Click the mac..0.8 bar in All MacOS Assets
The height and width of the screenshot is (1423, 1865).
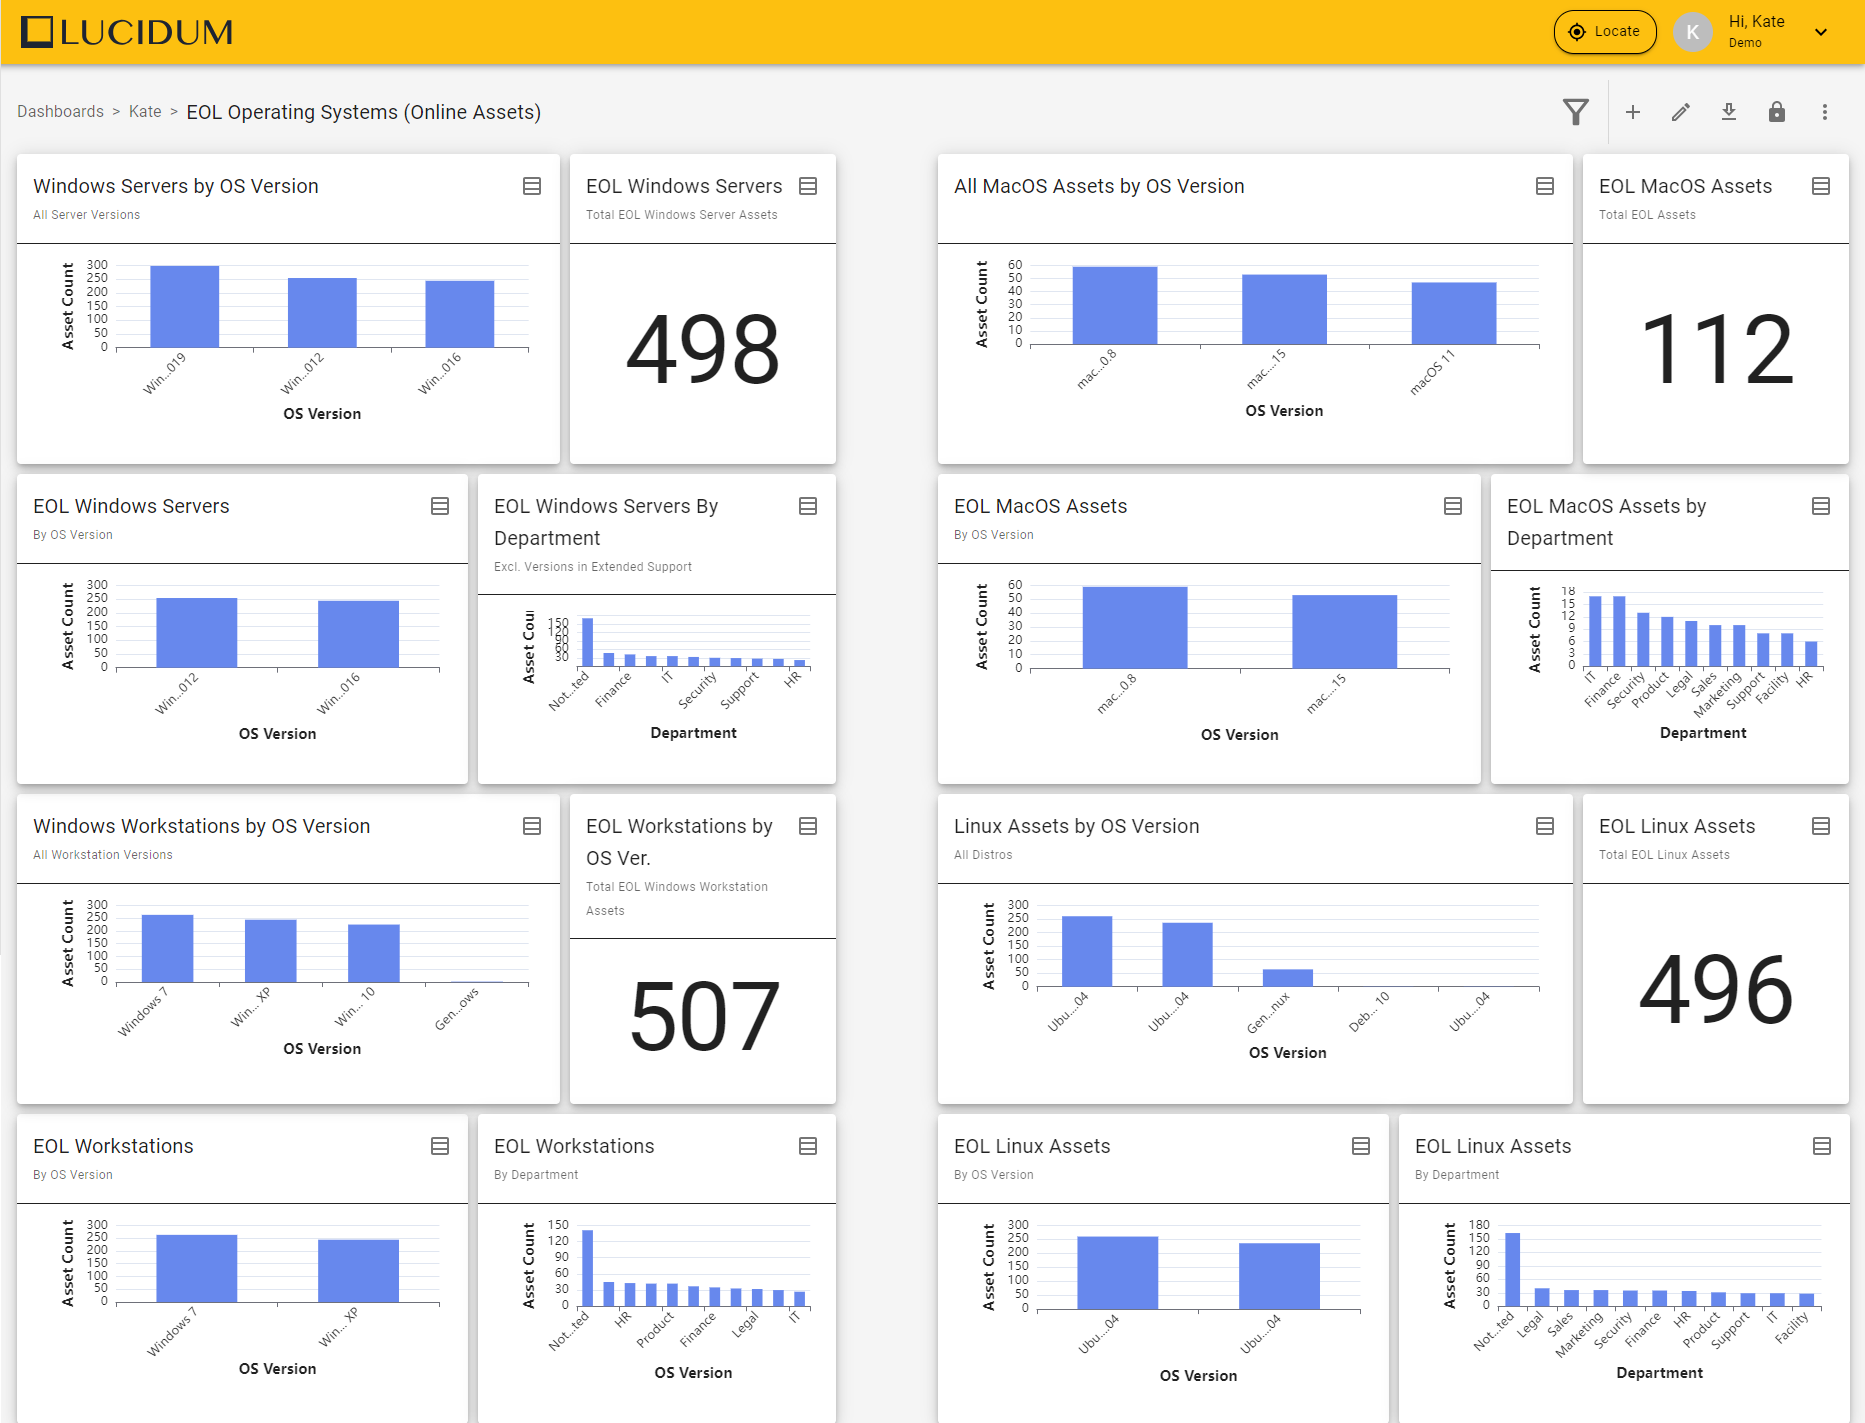pos(1115,305)
